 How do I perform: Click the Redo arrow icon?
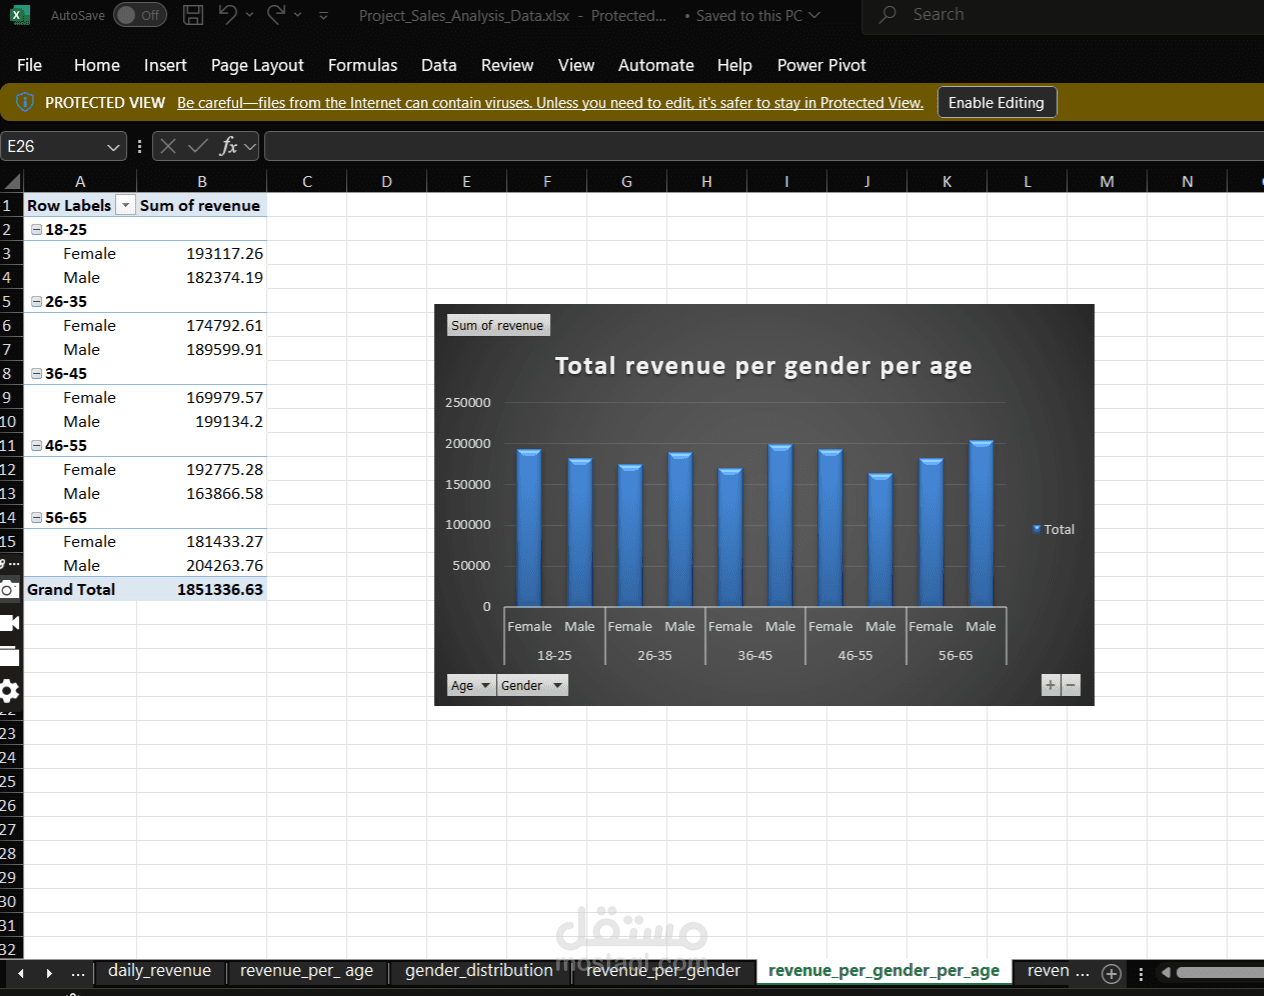pyautogui.click(x=276, y=14)
